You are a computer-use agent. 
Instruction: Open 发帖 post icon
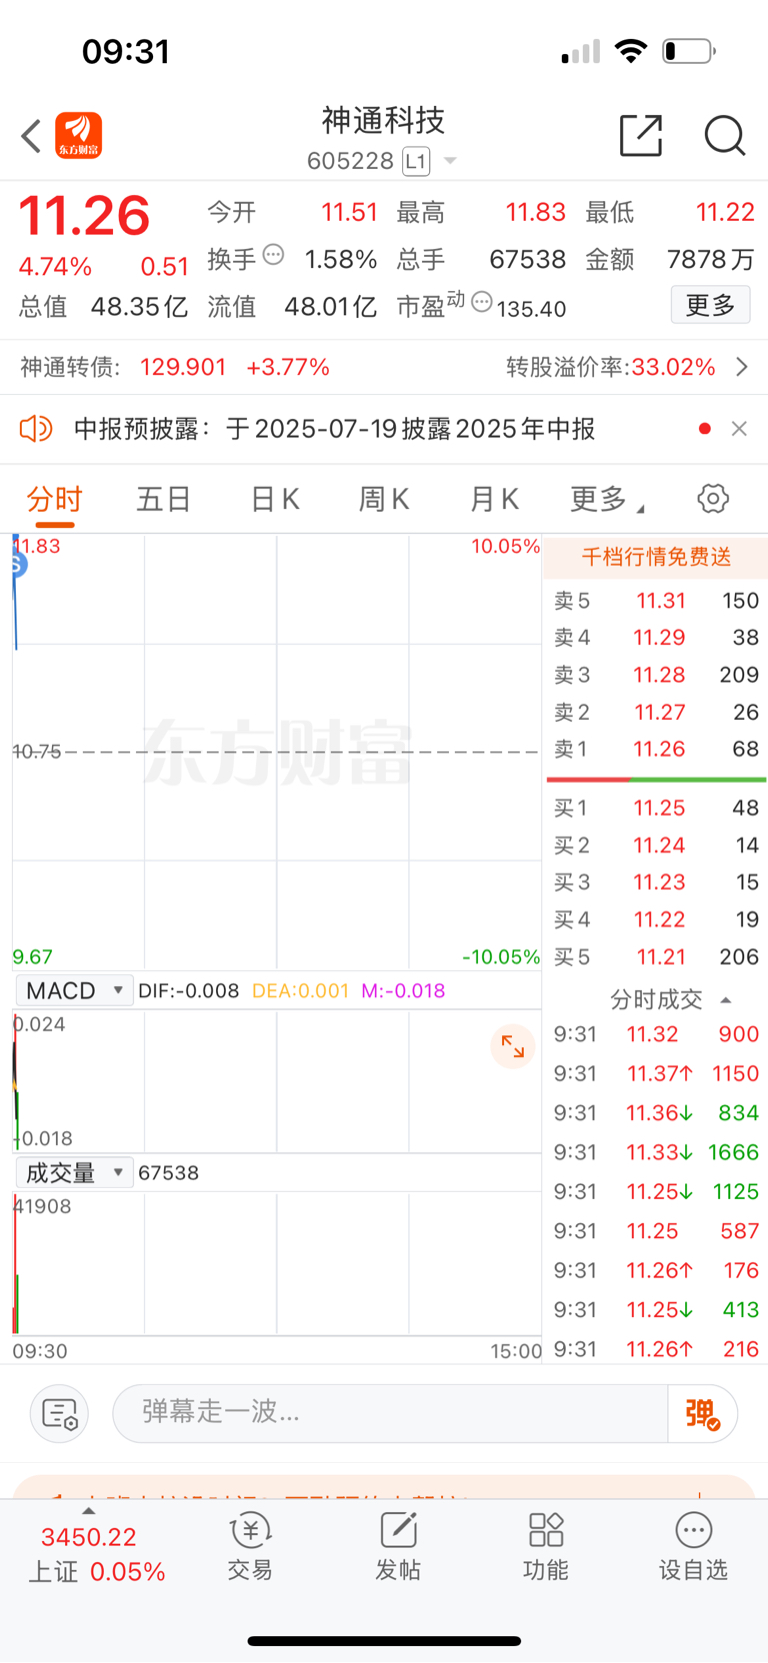[x=398, y=1546]
